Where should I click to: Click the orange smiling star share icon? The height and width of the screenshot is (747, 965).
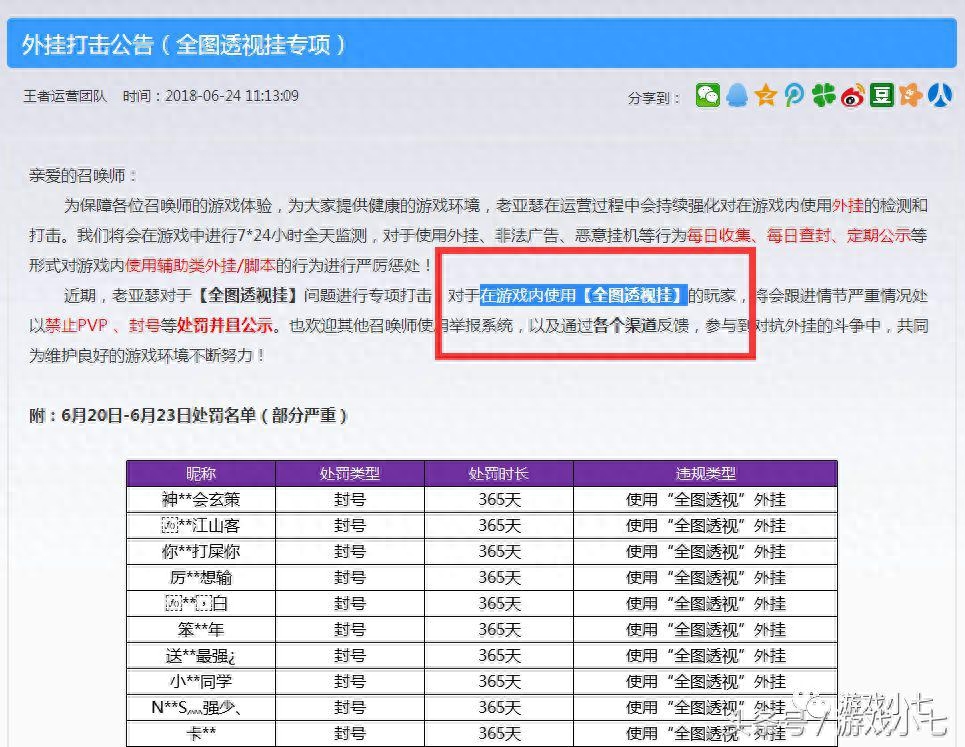coord(910,96)
